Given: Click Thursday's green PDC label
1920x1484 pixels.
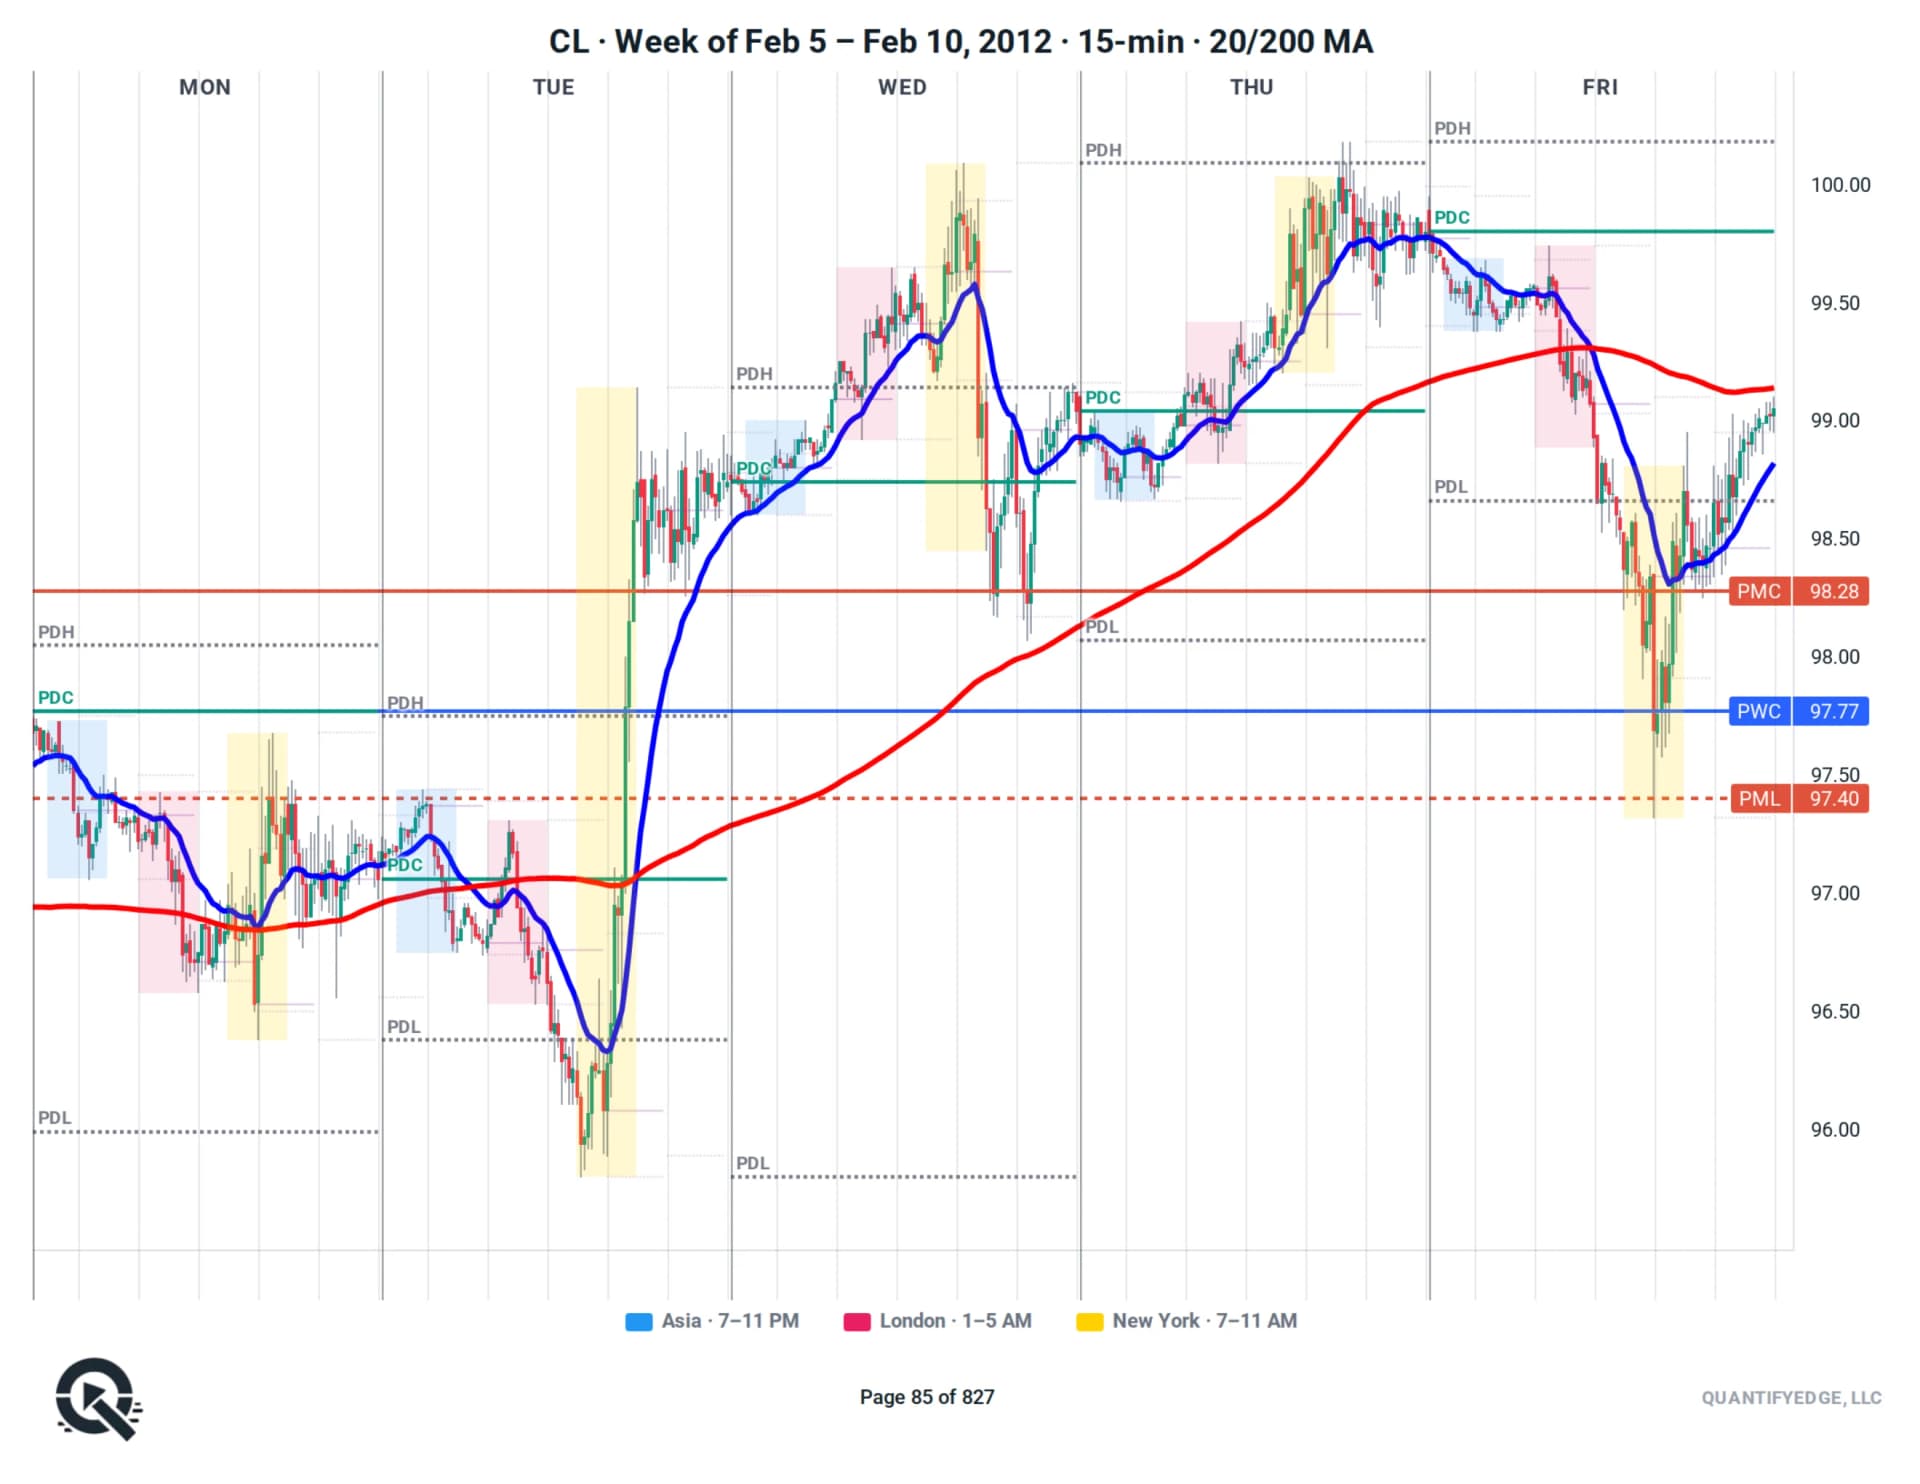Looking at the screenshot, I should coord(1103,398).
